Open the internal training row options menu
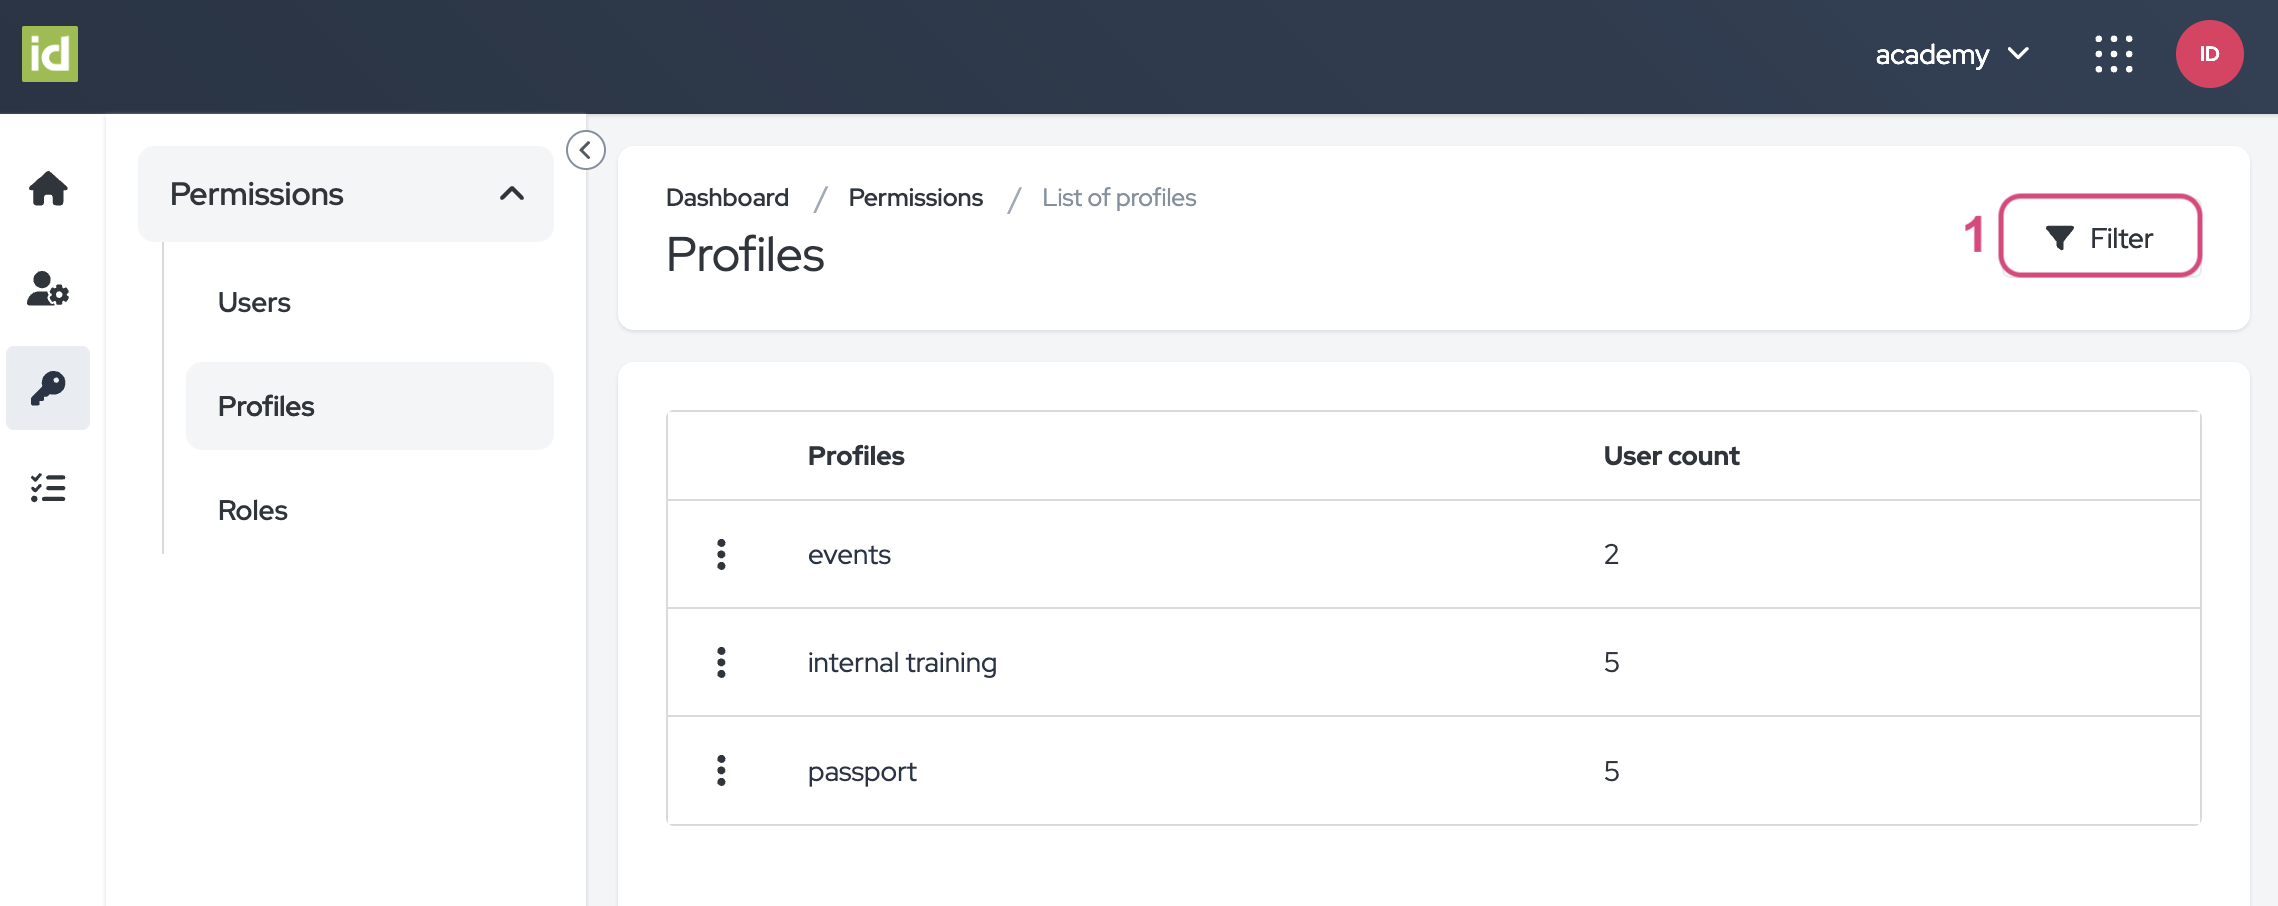This screenshot has height=906, width=2278. pyautogui.click(x=721, y=662)
